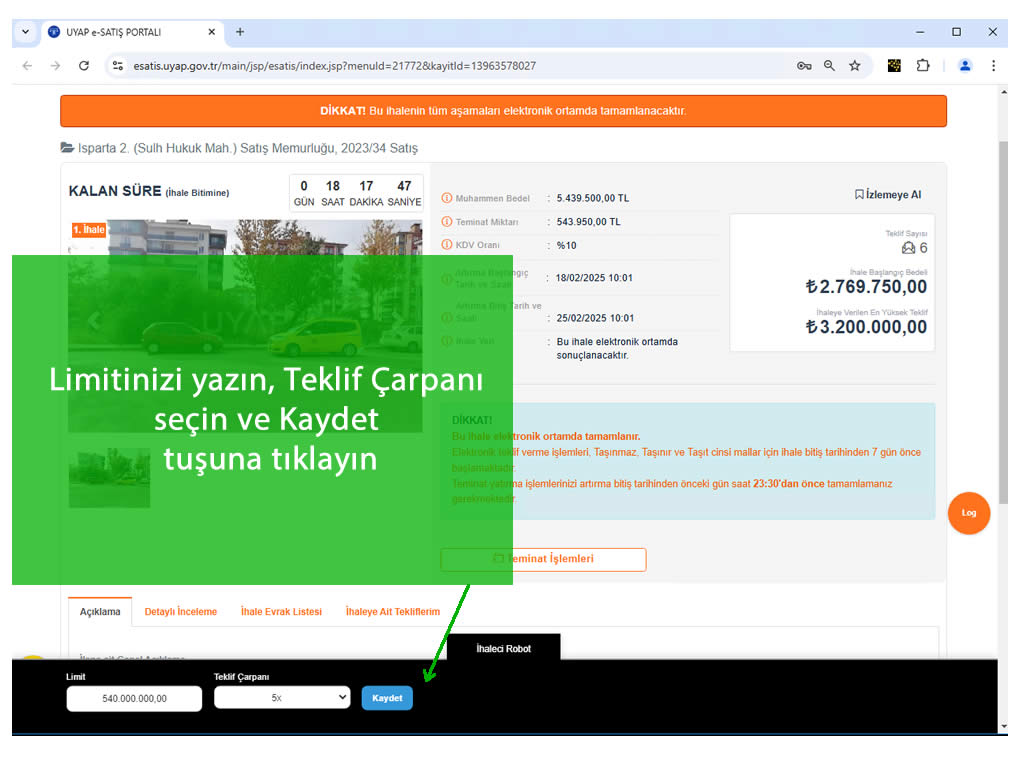Viewport: 1024px width, 768px height.
Task: Click the page vertical scrollbar
Action: click(x=1003, y=323)
